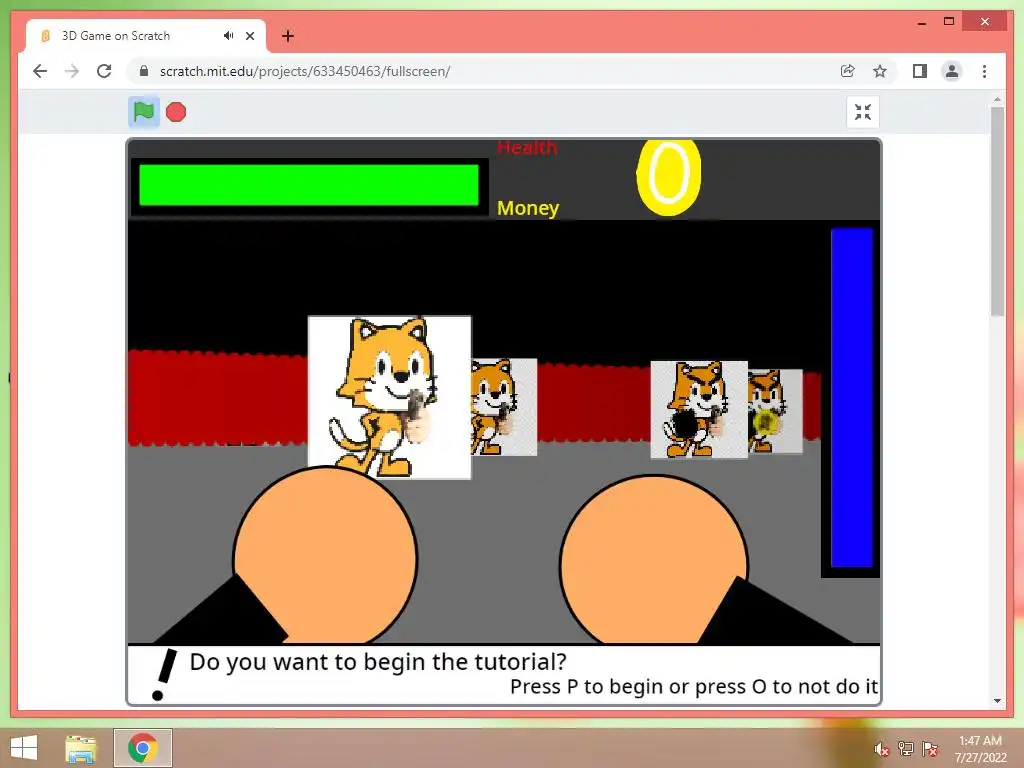Click the red Health label

click(x=527, y=148)
